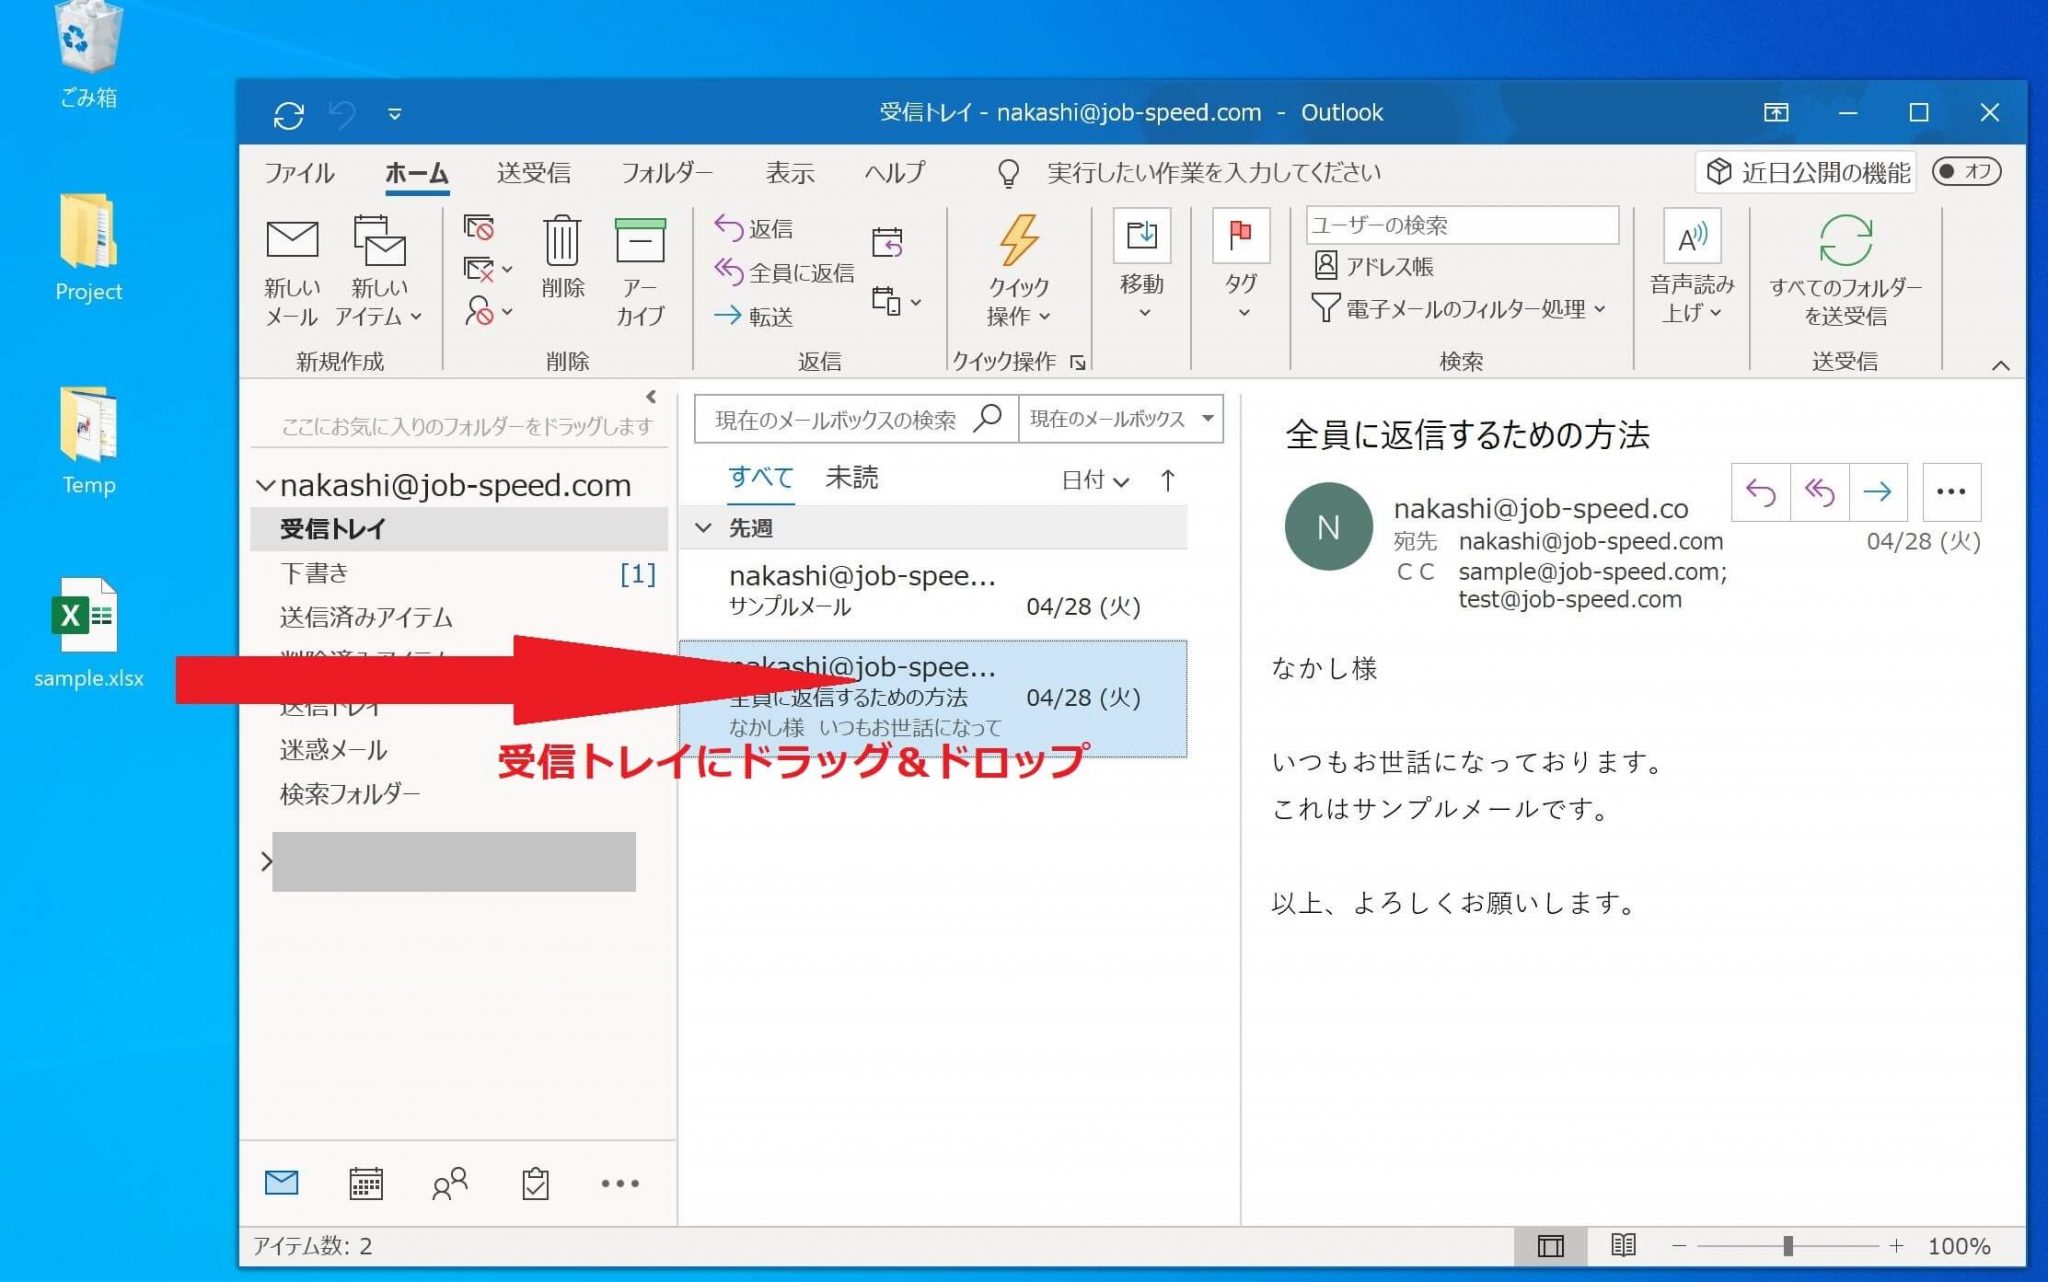Click 全員に返信 reply all in ribbon

[785, 272]
